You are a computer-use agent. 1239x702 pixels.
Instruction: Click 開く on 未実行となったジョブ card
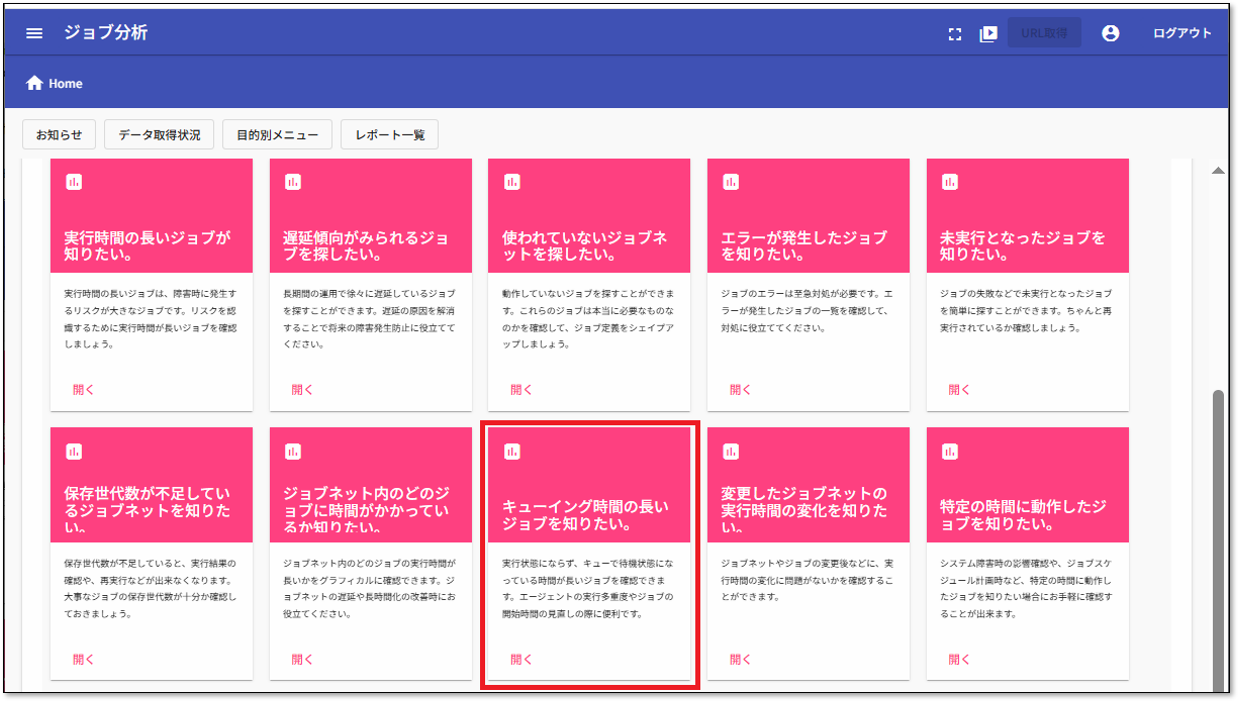tap(960, 390)
